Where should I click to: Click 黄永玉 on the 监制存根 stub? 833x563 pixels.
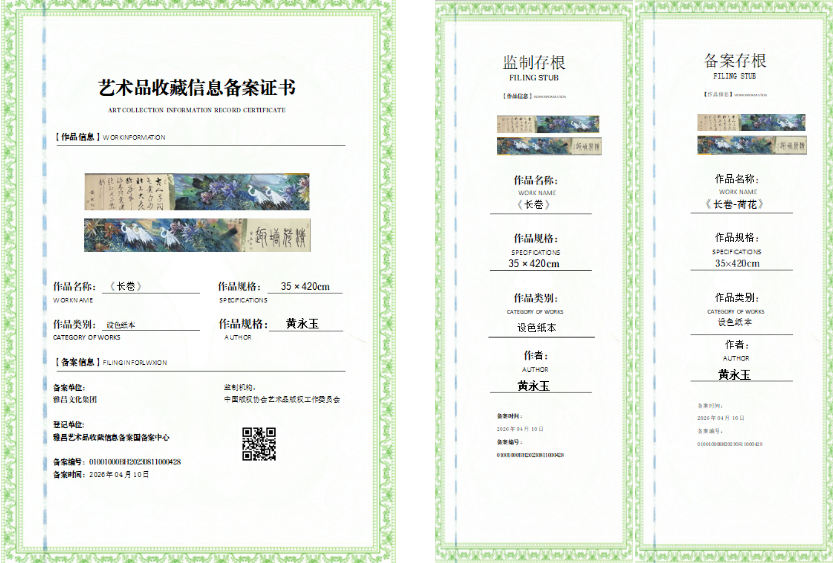533,386
